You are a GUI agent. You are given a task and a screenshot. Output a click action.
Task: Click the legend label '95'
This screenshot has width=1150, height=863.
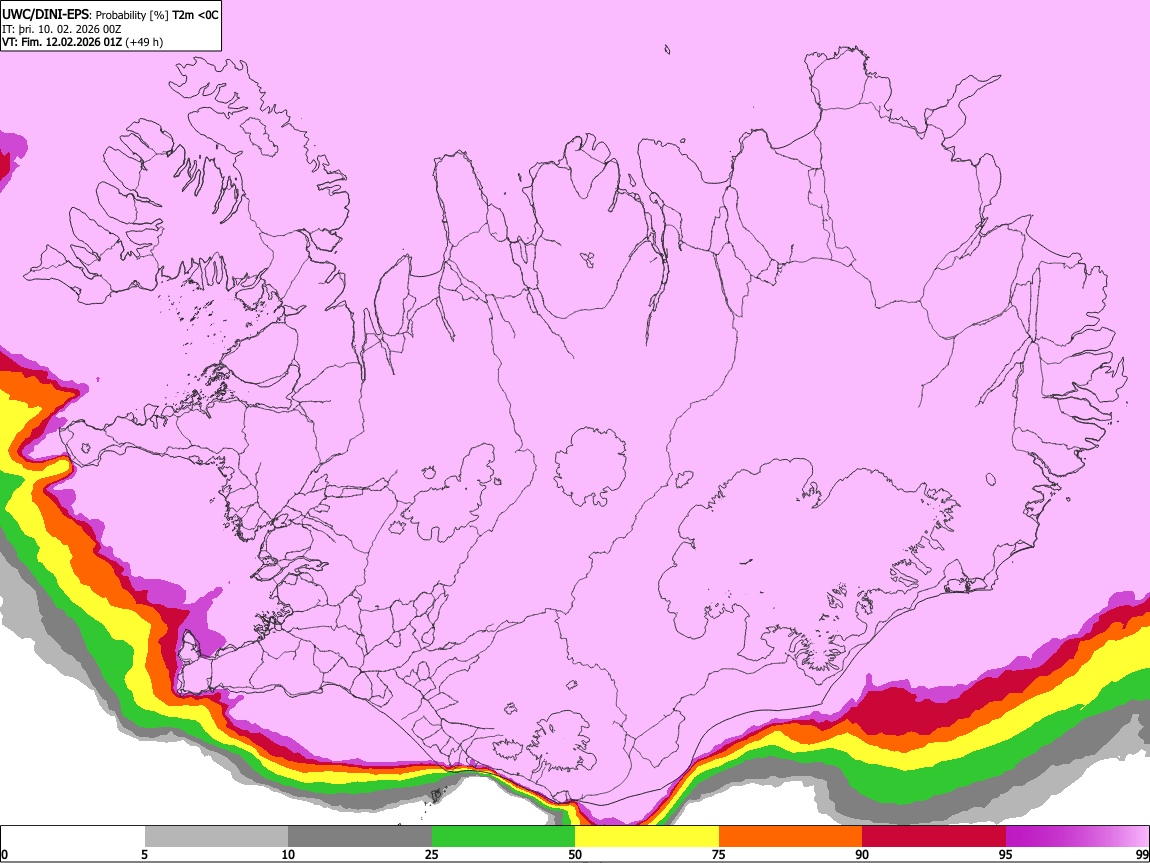coord(1006,854)
